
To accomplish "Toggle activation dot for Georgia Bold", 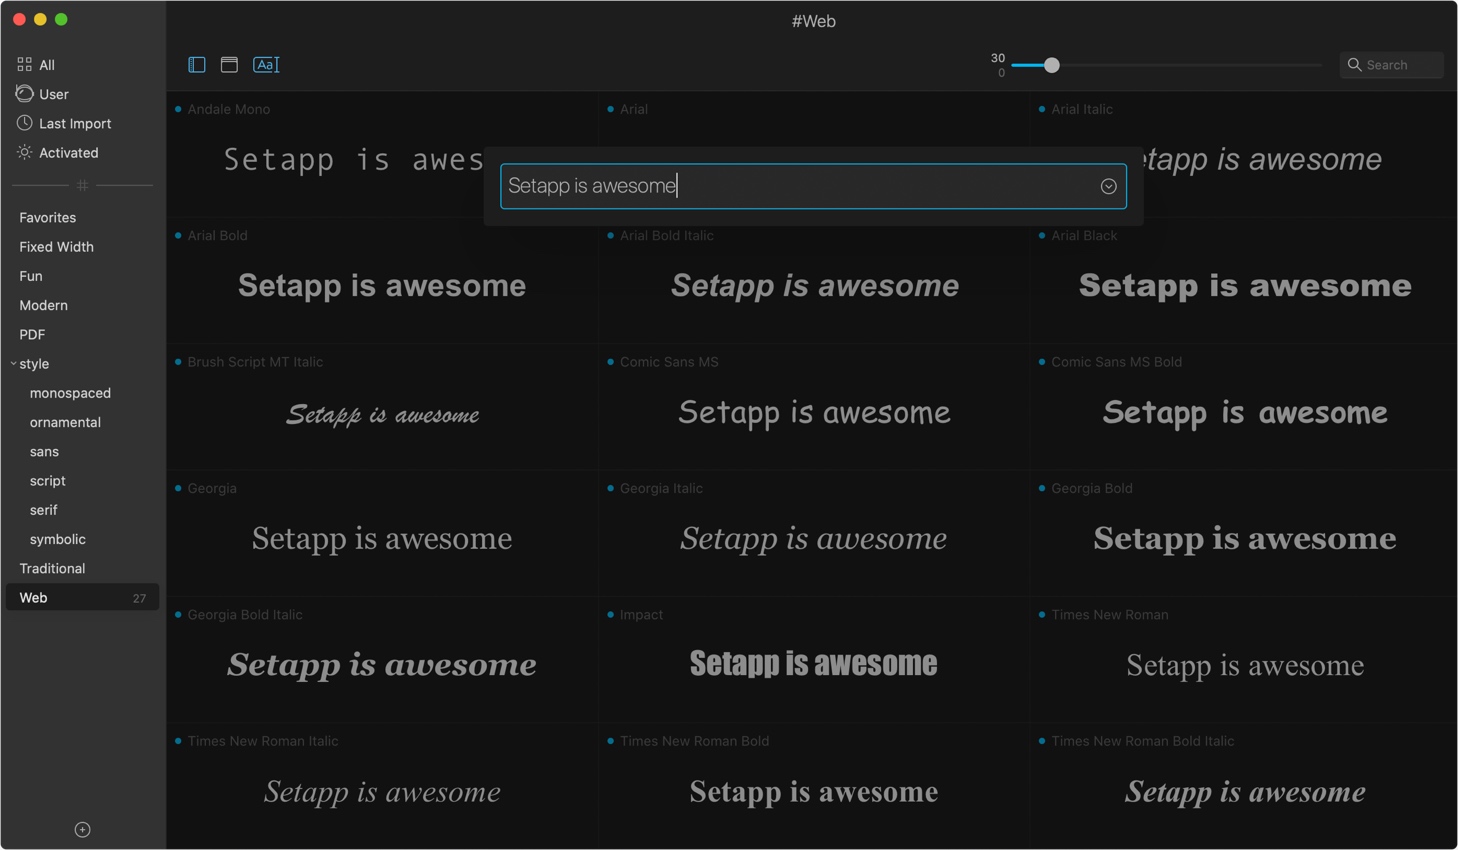I will [x=1042, y=488].
